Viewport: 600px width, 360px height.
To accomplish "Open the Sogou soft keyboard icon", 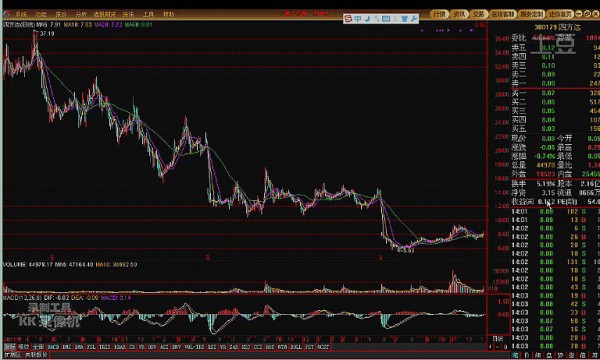I will [386, 18].
